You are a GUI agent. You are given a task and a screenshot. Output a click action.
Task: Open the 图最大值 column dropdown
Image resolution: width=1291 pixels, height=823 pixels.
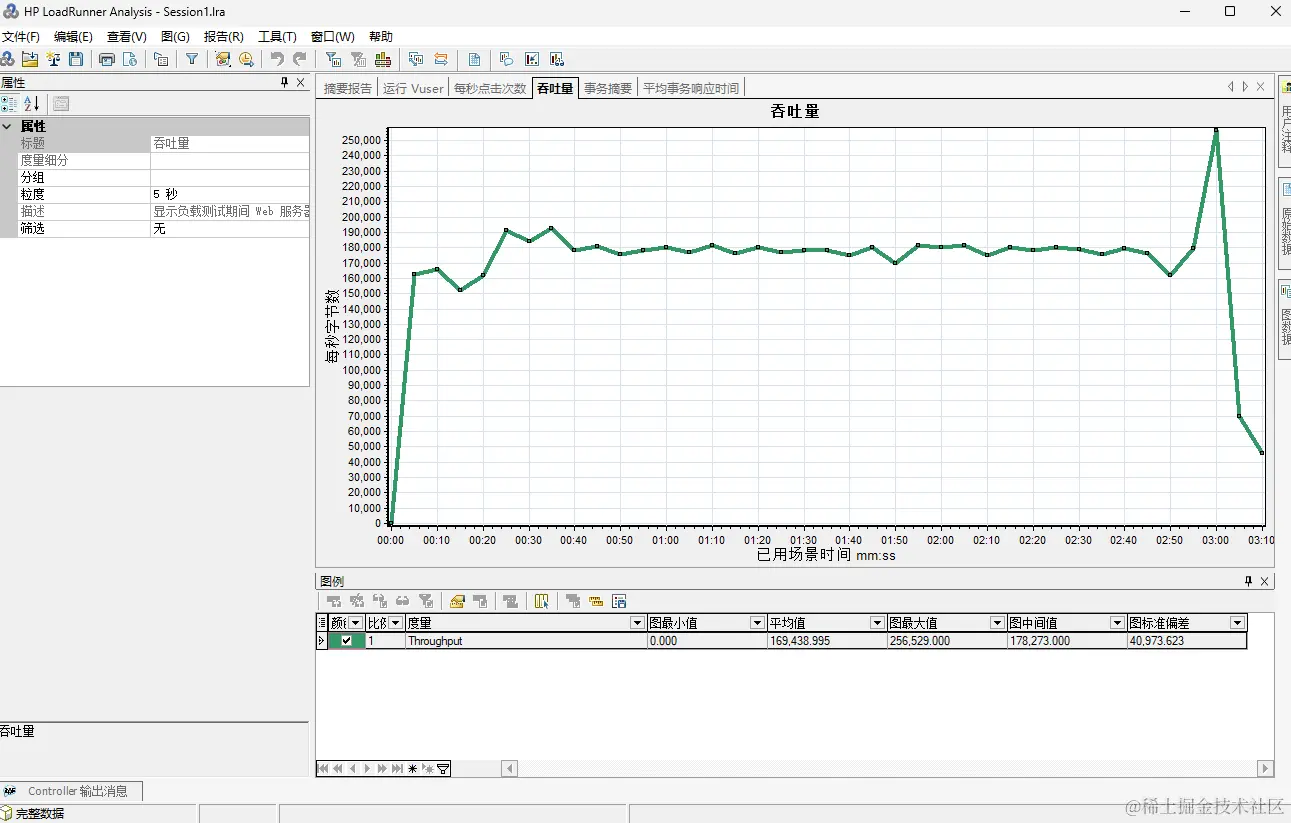pos(997,623)
